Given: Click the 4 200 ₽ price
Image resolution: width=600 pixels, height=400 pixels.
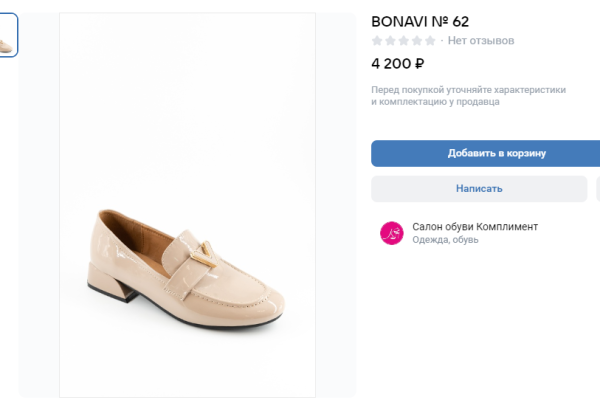Looking at the screenshot, I should (397, 64).
